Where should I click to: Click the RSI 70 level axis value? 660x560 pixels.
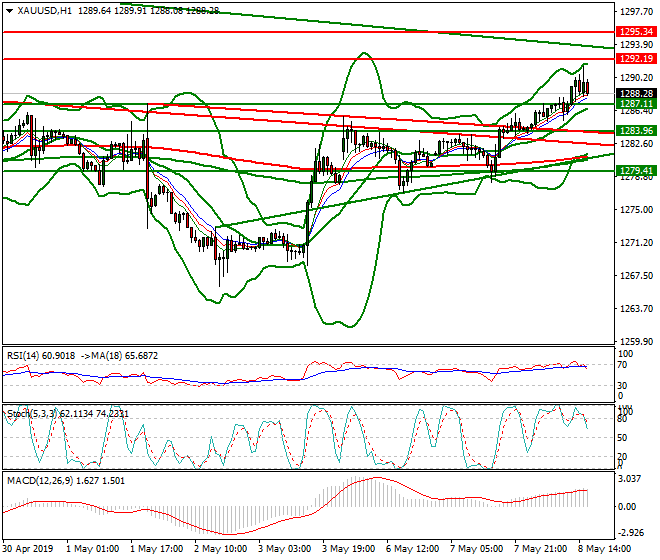tap(622, 365)
